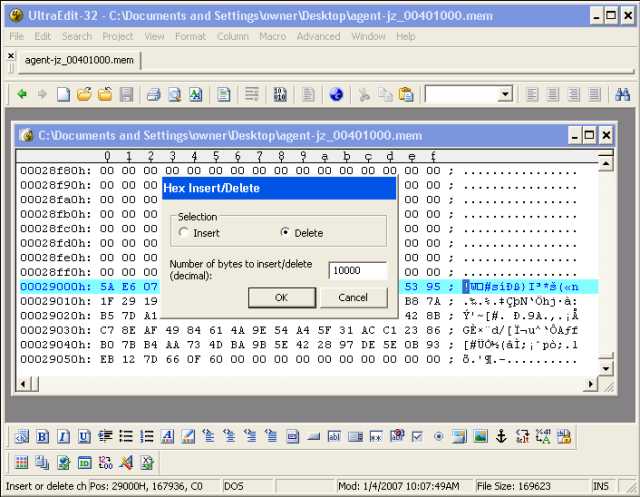Select the agent-jz_00401000.mem file tab
Image resolution: width=640 pixels, height=497 pixels.
[79, 60]
